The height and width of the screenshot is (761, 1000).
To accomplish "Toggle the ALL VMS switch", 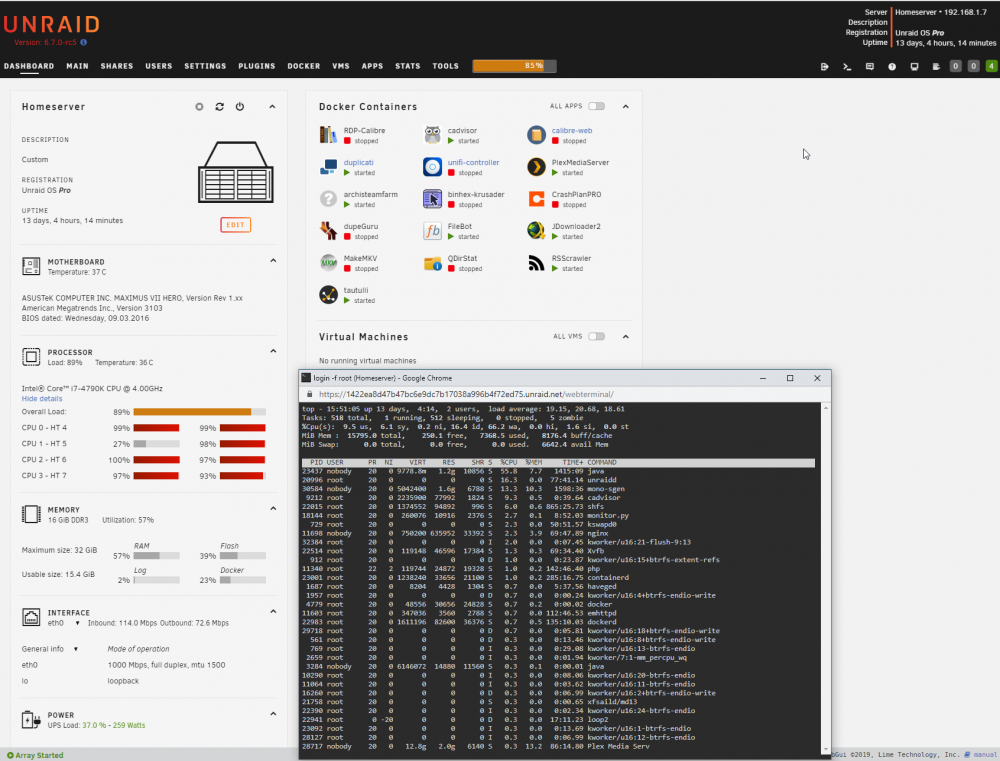I will pyautogui.click(x=596, y=336).
